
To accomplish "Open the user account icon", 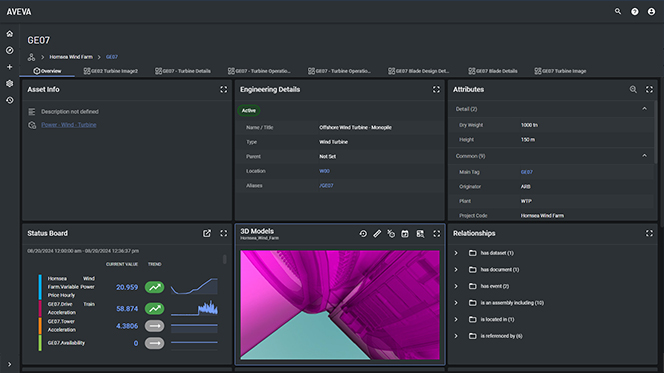I will click(651, 12).
